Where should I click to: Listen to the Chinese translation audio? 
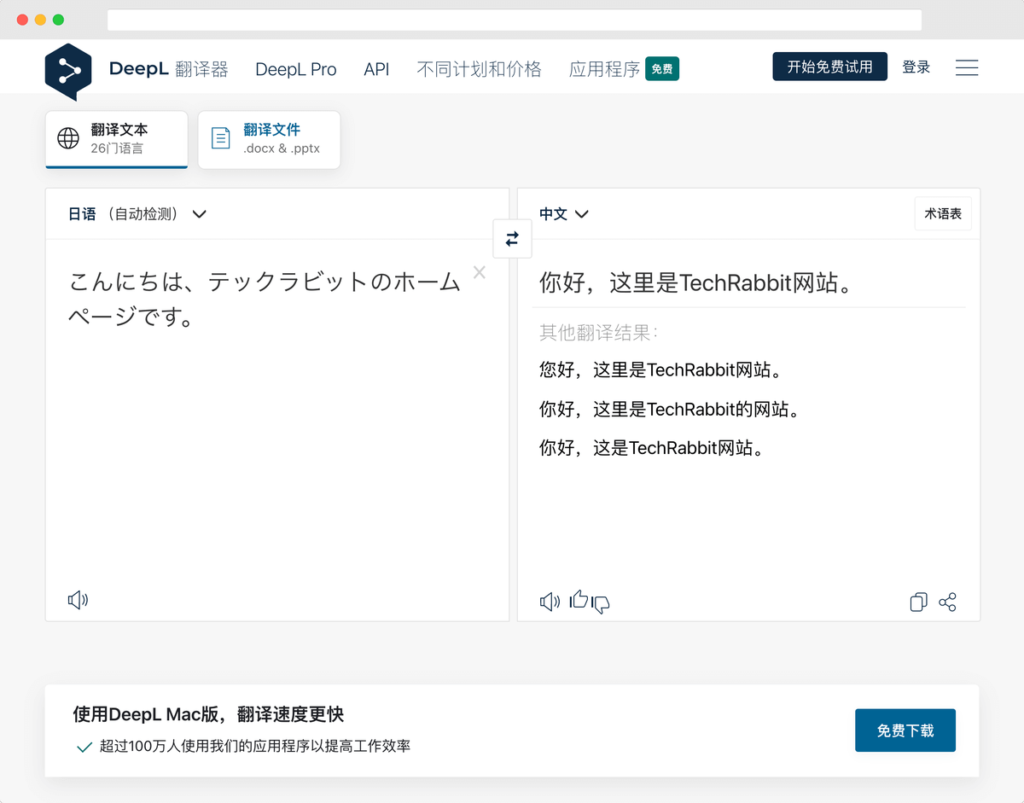click(x=549, y=601)
